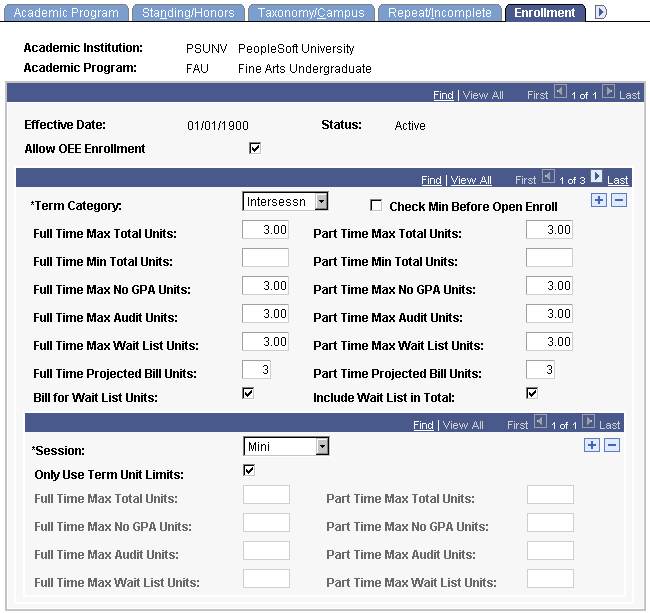Add a new Term Category row
Image resolution: width=650 pixels, height=613 pixels.
(599, 201)
